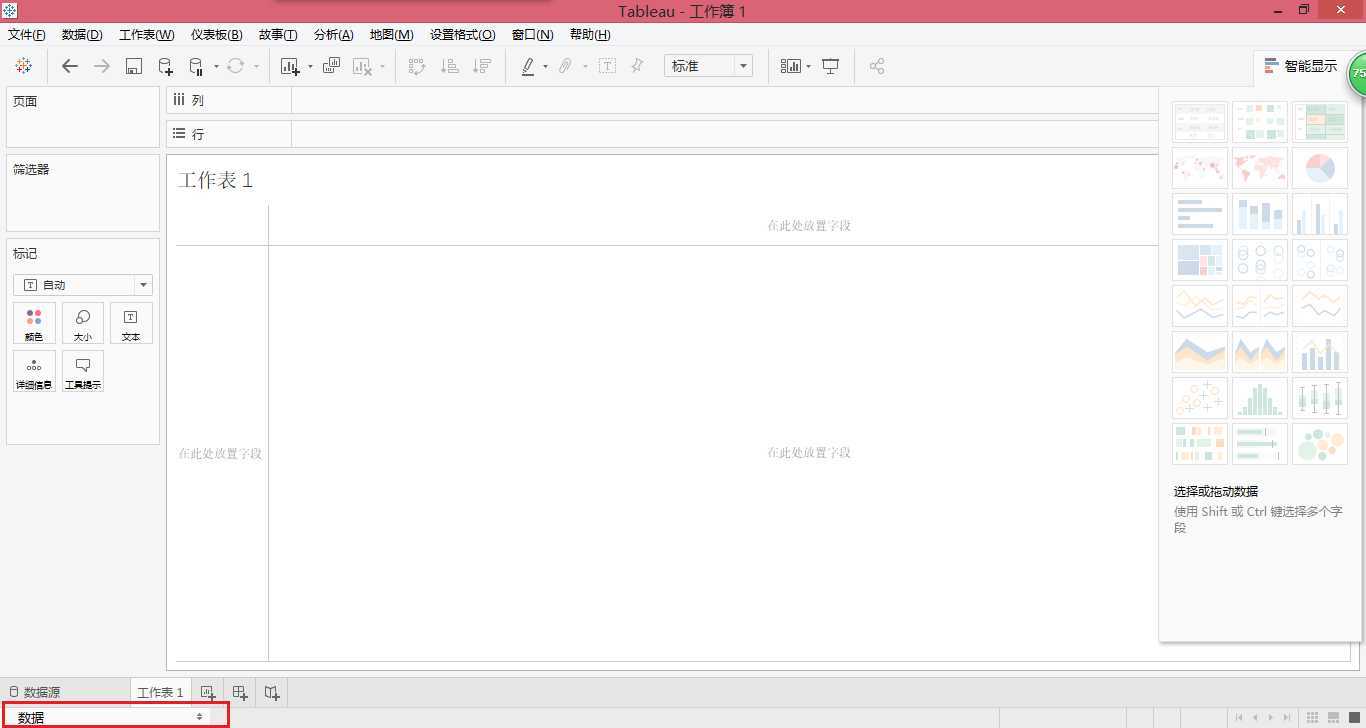
Task: Open the 数据(D) menu
Action: click(82, 35)
